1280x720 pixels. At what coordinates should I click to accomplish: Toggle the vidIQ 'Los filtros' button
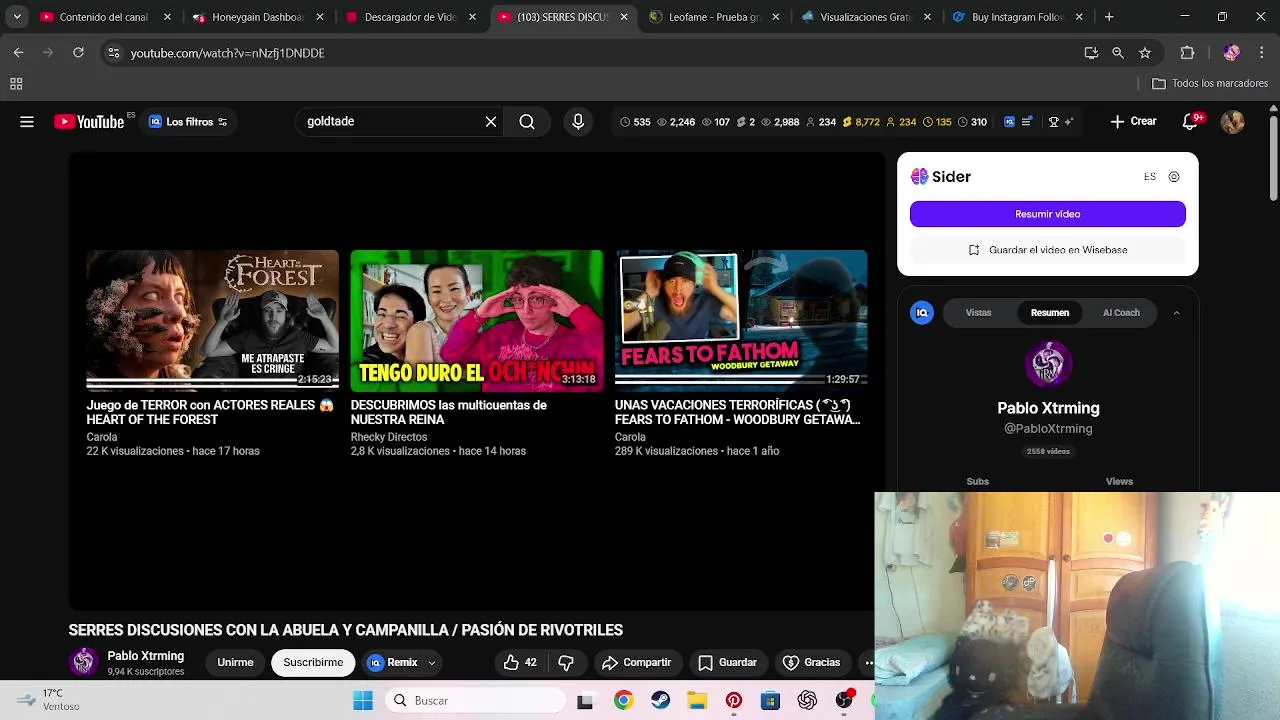(x=188, y=122)
